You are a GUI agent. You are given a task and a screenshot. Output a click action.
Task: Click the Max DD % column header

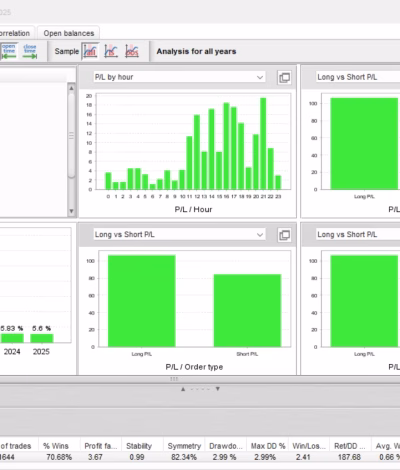pos(268,446)
